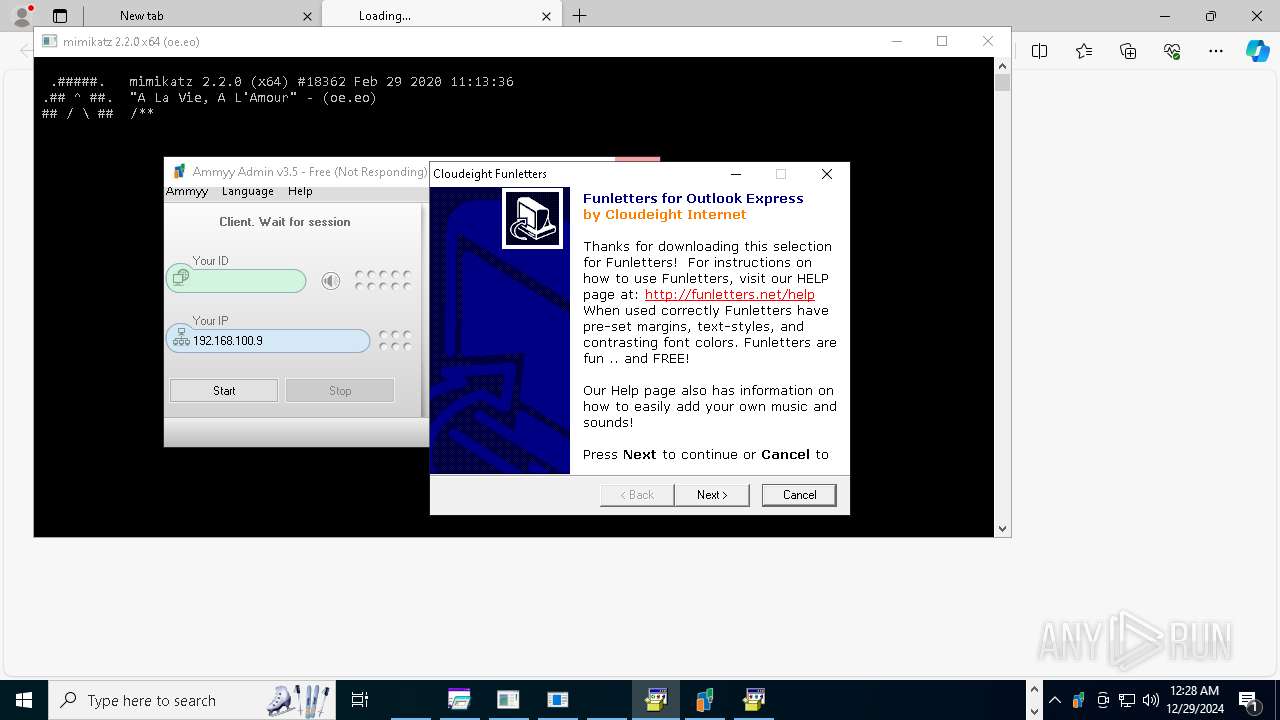Image resolution: width=1280 pixels, height=720 pixels.
Task: Open the Copilot icon in Edge
Action: click(x=1257, y=51)
